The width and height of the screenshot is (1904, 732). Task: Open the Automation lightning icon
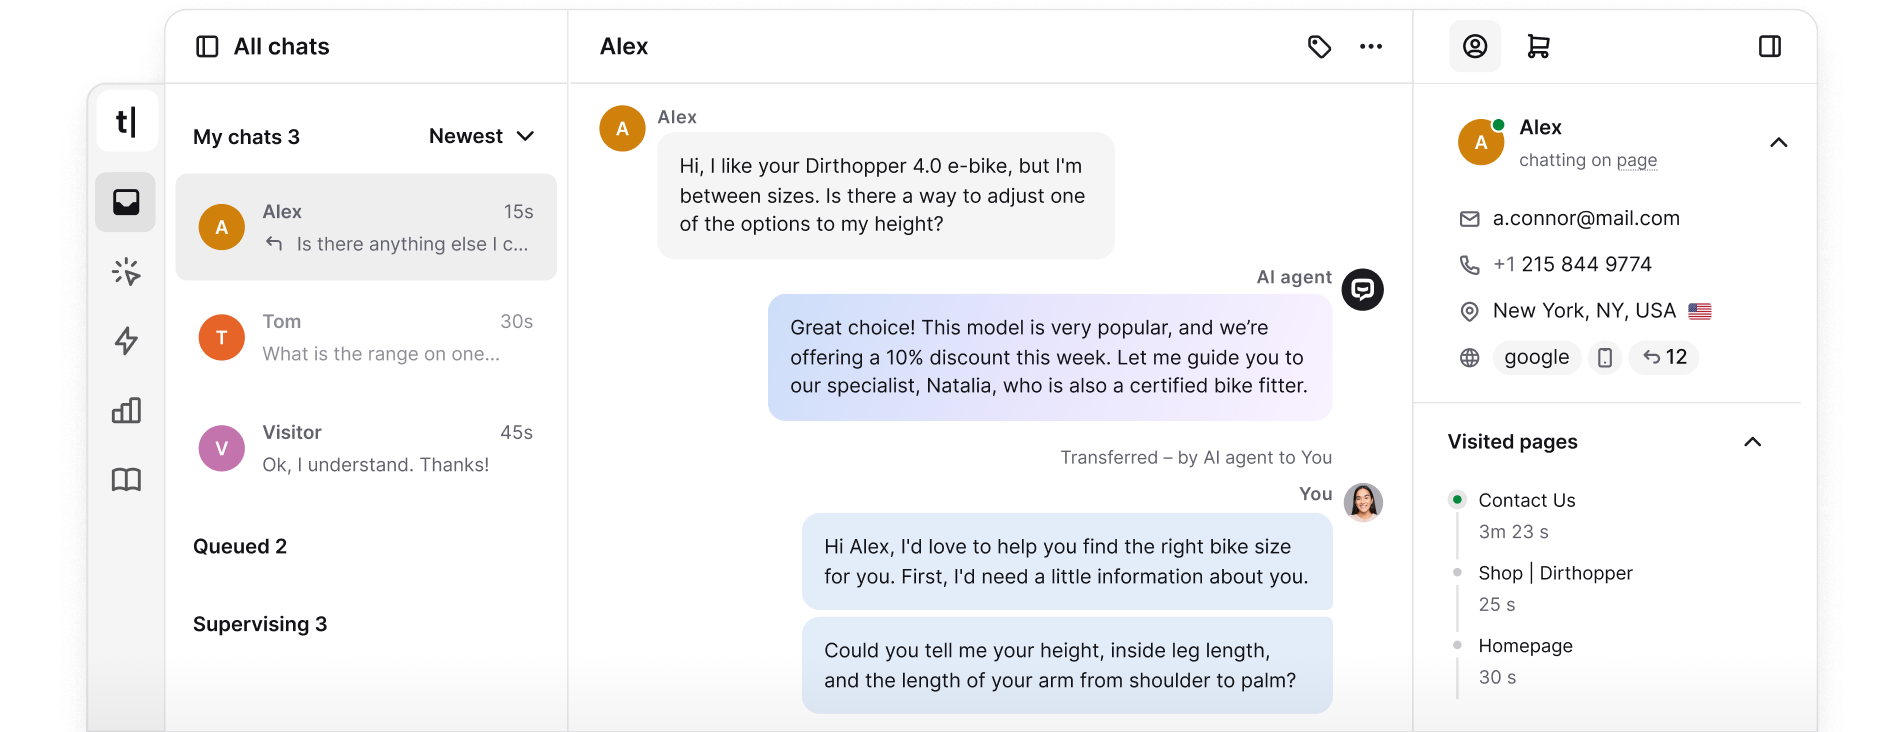click(126, 341)
